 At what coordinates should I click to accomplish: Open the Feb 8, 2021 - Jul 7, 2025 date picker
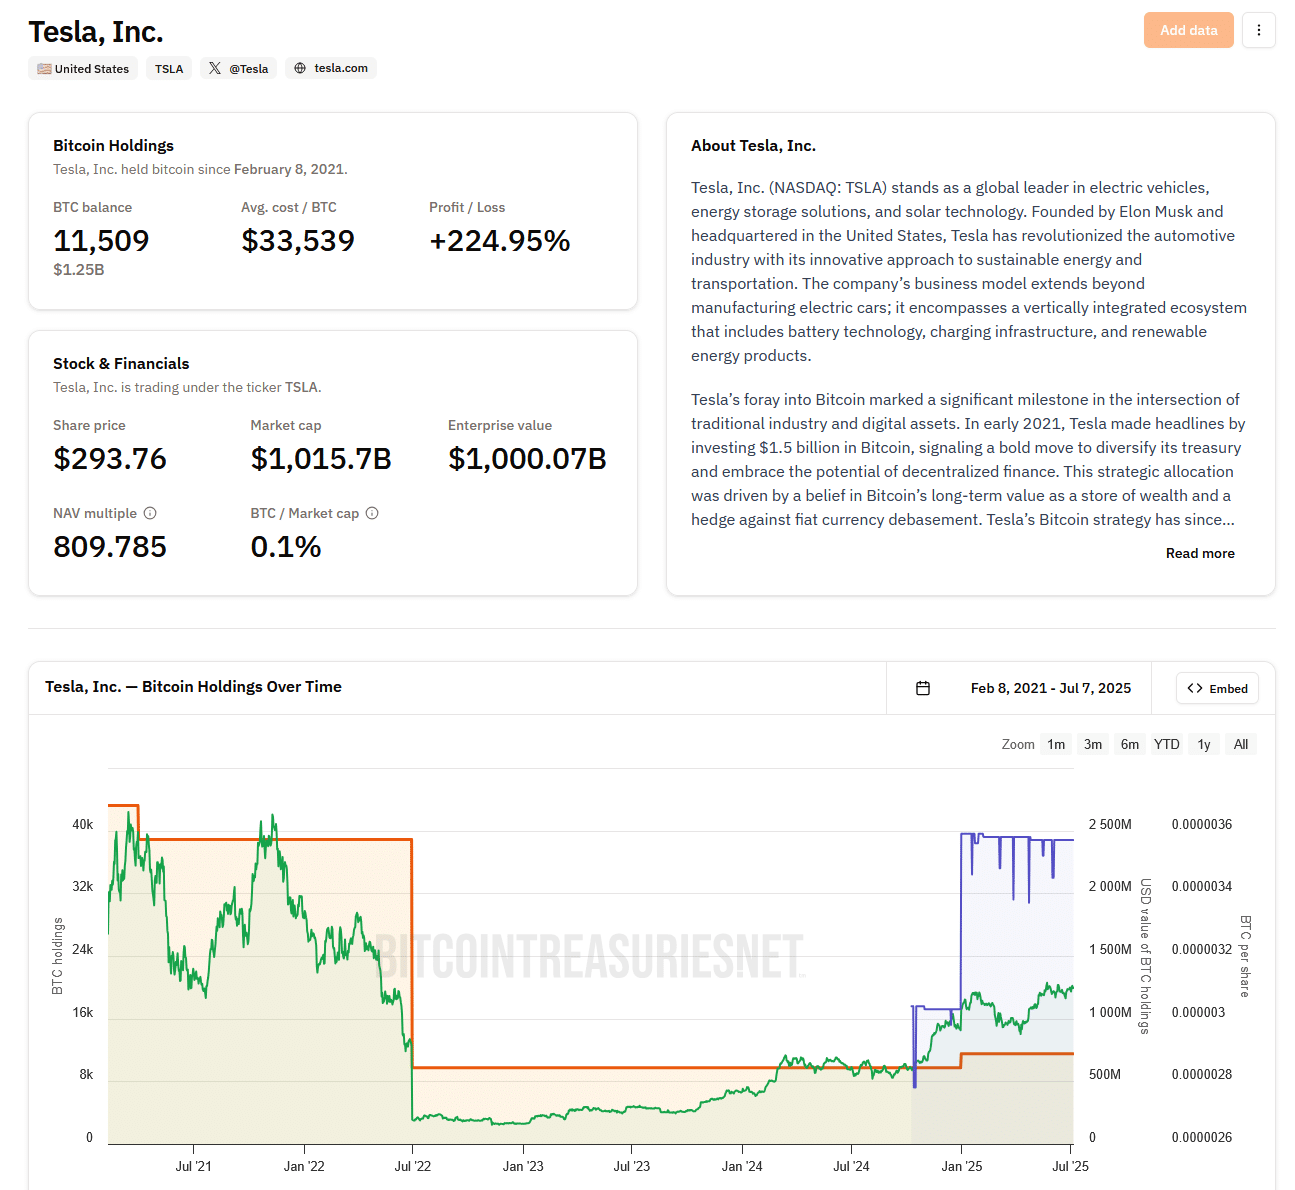point(1019,688)
